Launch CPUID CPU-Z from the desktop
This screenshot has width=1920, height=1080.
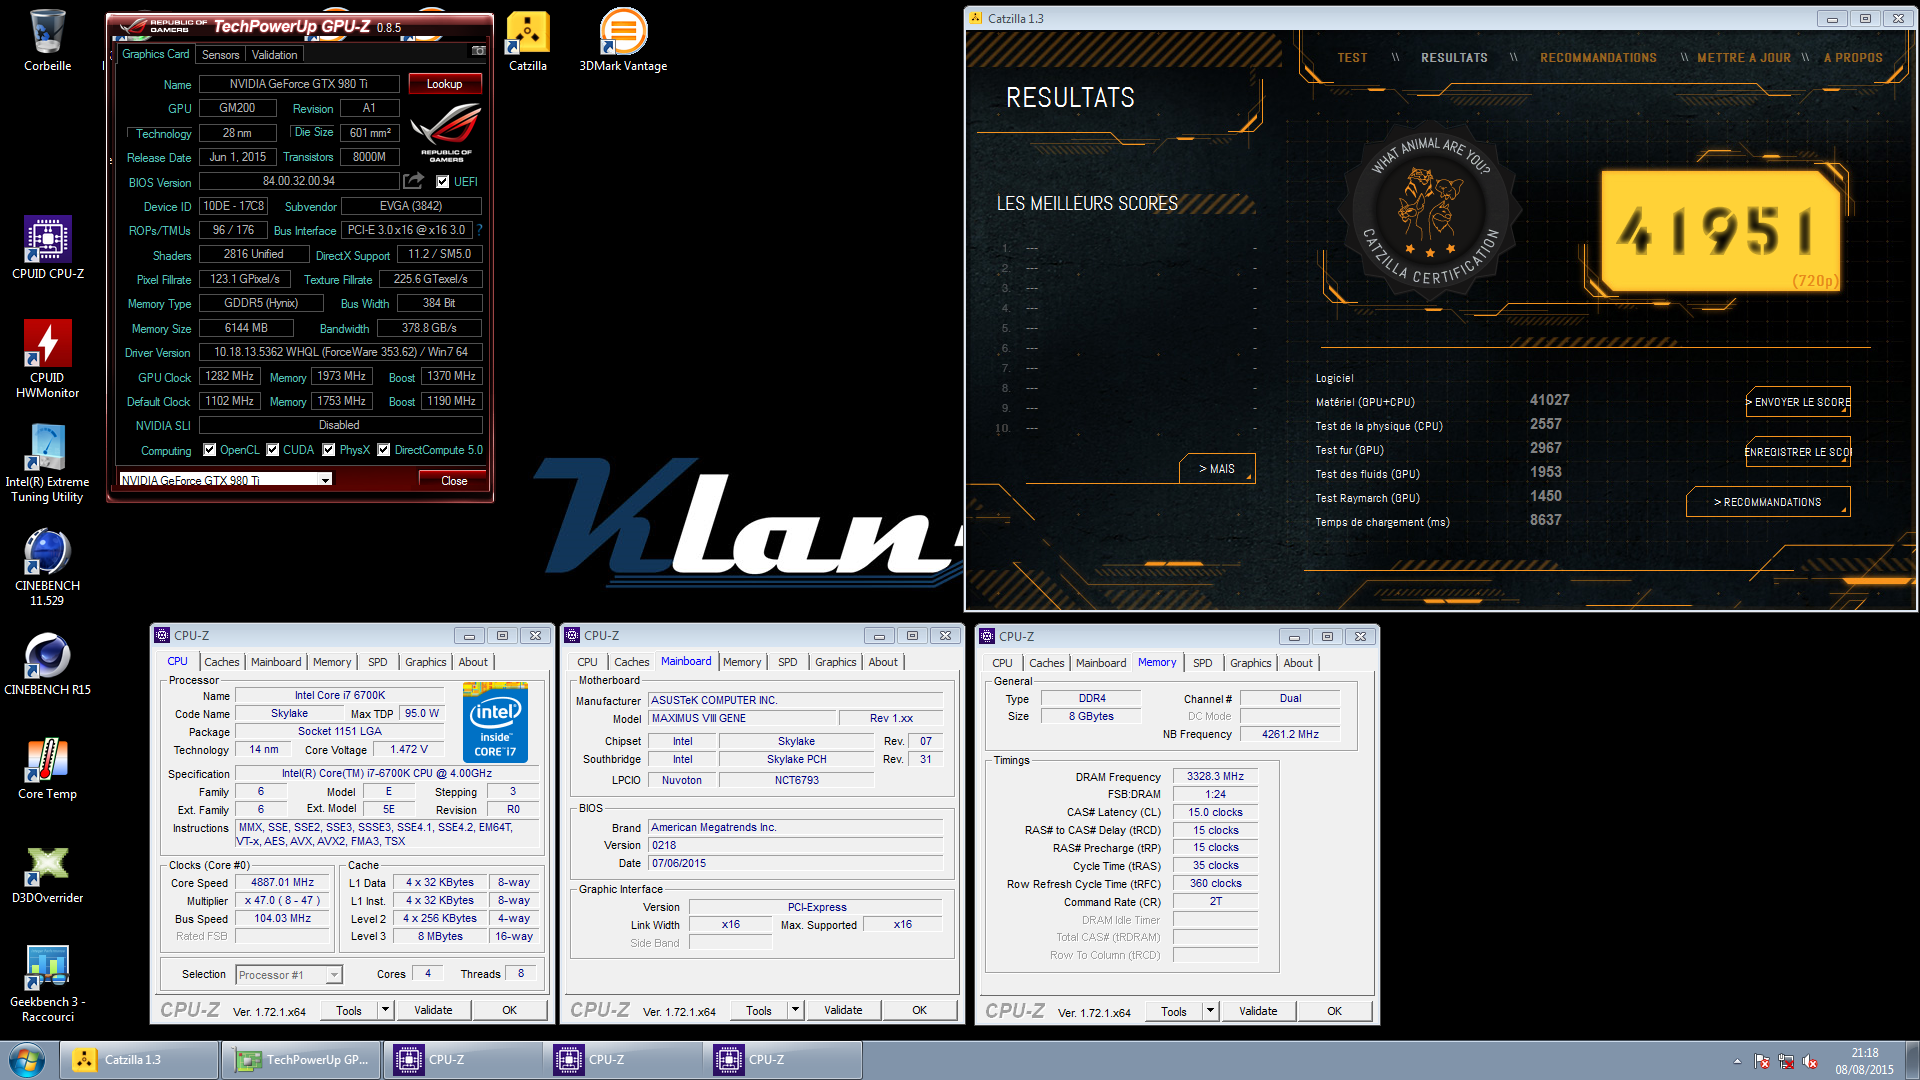[47, 248]
